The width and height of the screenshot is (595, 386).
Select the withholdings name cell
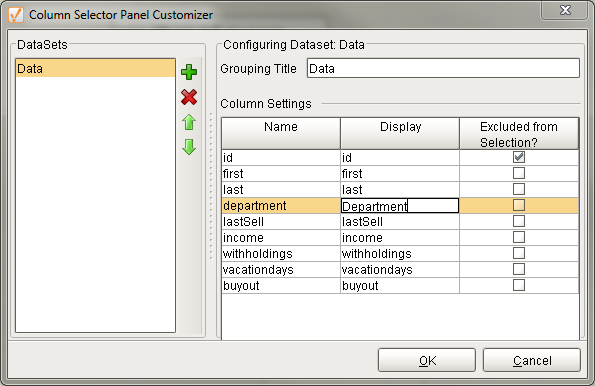(x=281, y=253)
